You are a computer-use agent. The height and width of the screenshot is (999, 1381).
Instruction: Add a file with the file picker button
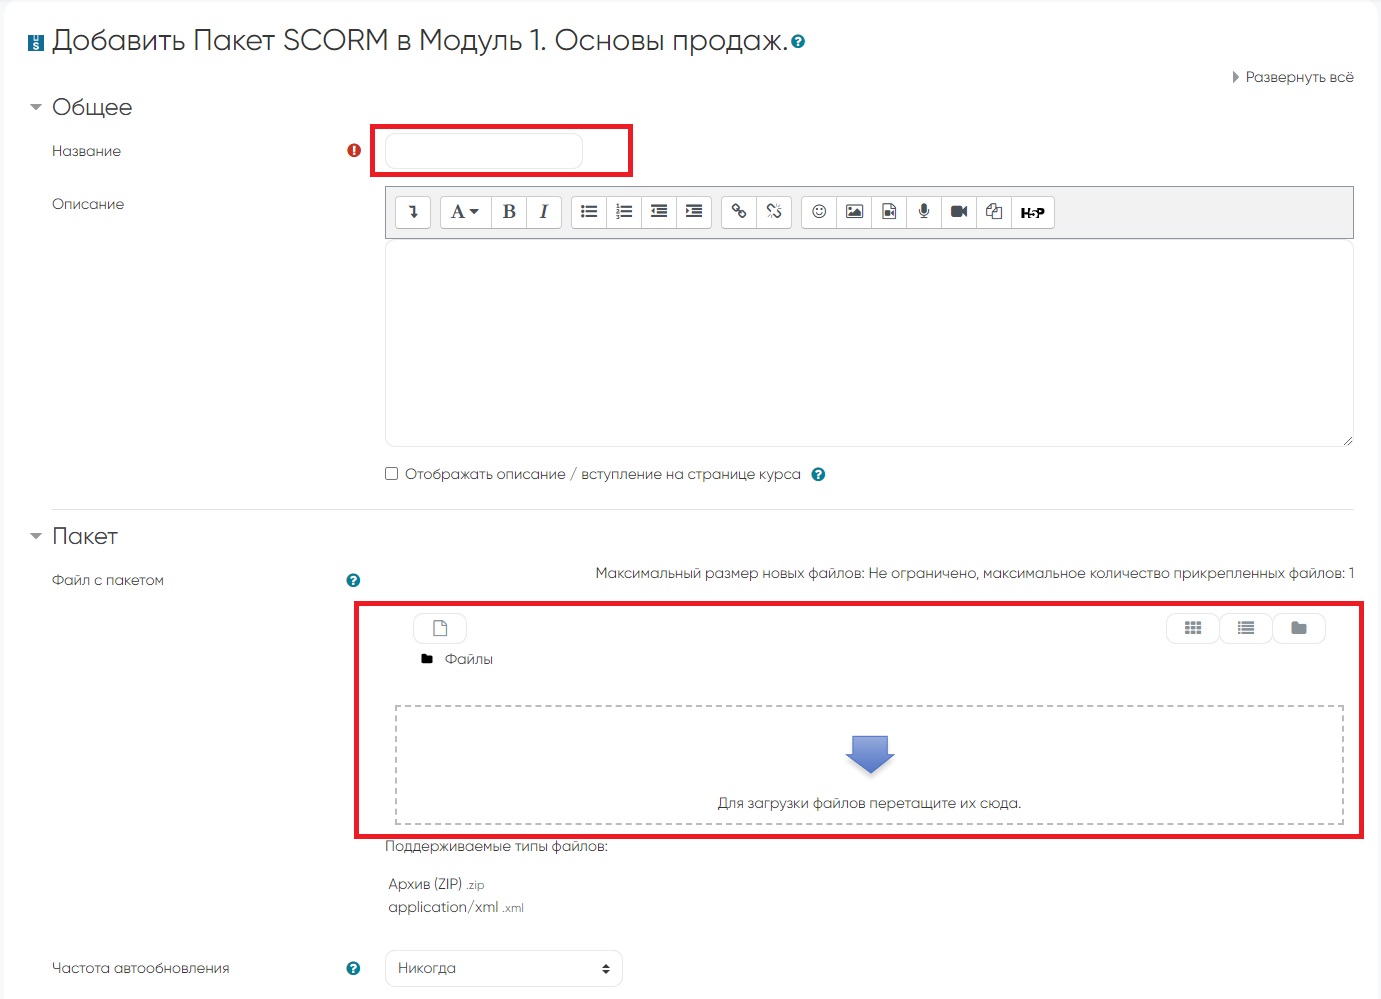click(x=440, y=628)
